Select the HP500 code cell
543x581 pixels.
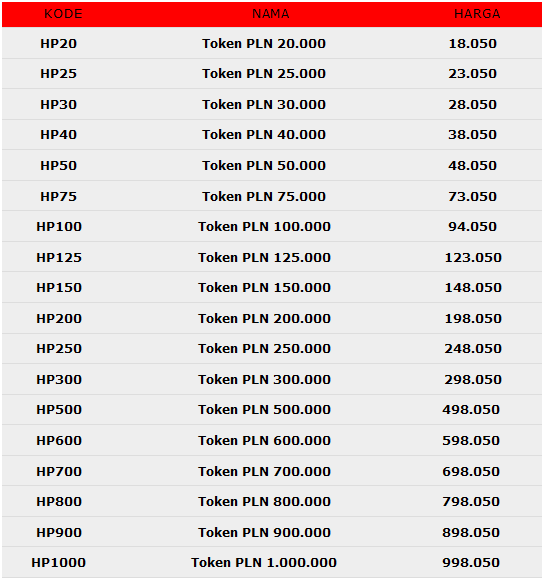click(59, 410)
